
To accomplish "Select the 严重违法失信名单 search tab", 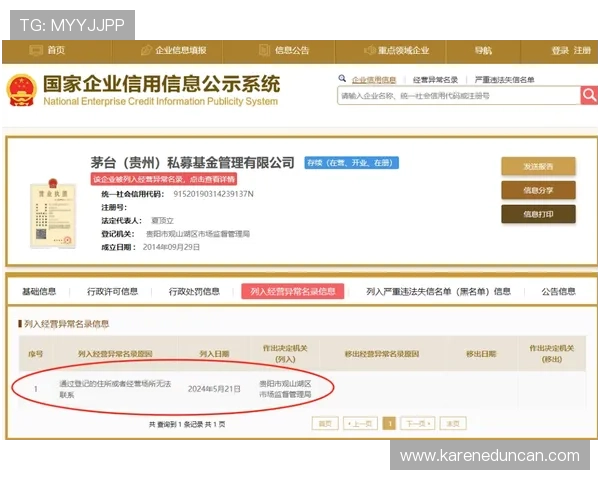I will 504,80.
